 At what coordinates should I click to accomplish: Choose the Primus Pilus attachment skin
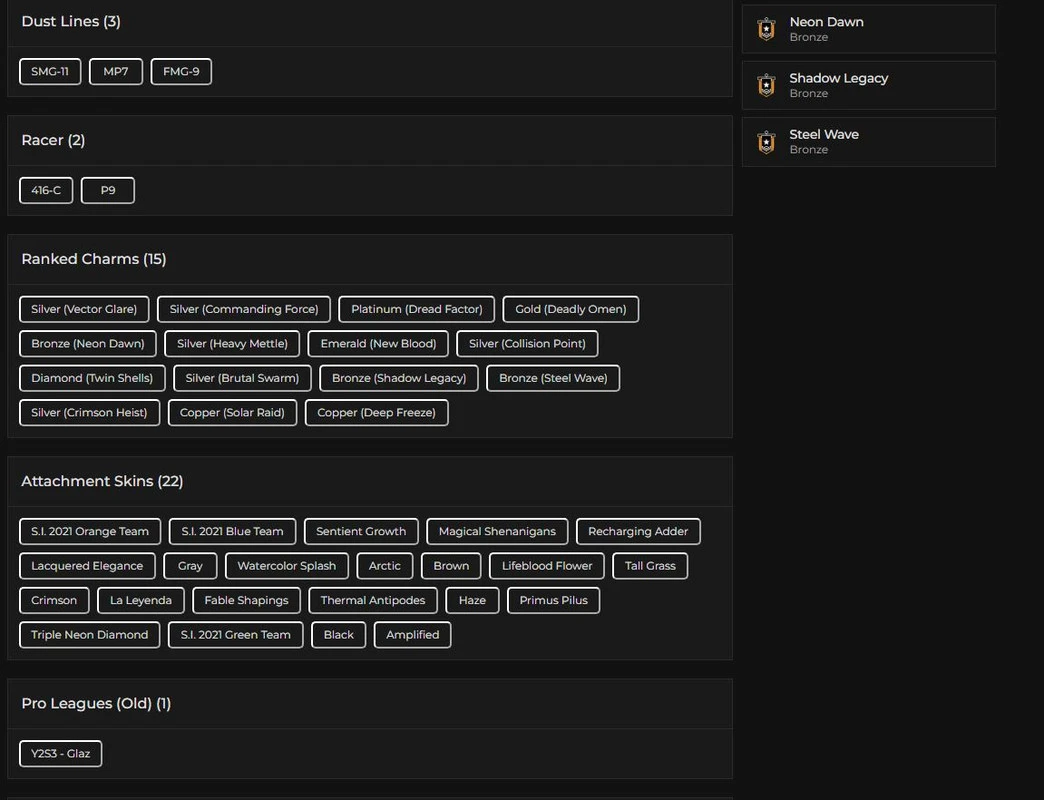point(553,600)
